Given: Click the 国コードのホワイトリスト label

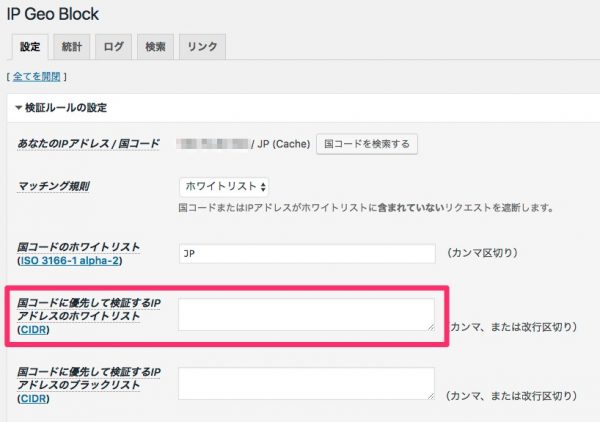Looking at the screenshot, I should (78, 247).
